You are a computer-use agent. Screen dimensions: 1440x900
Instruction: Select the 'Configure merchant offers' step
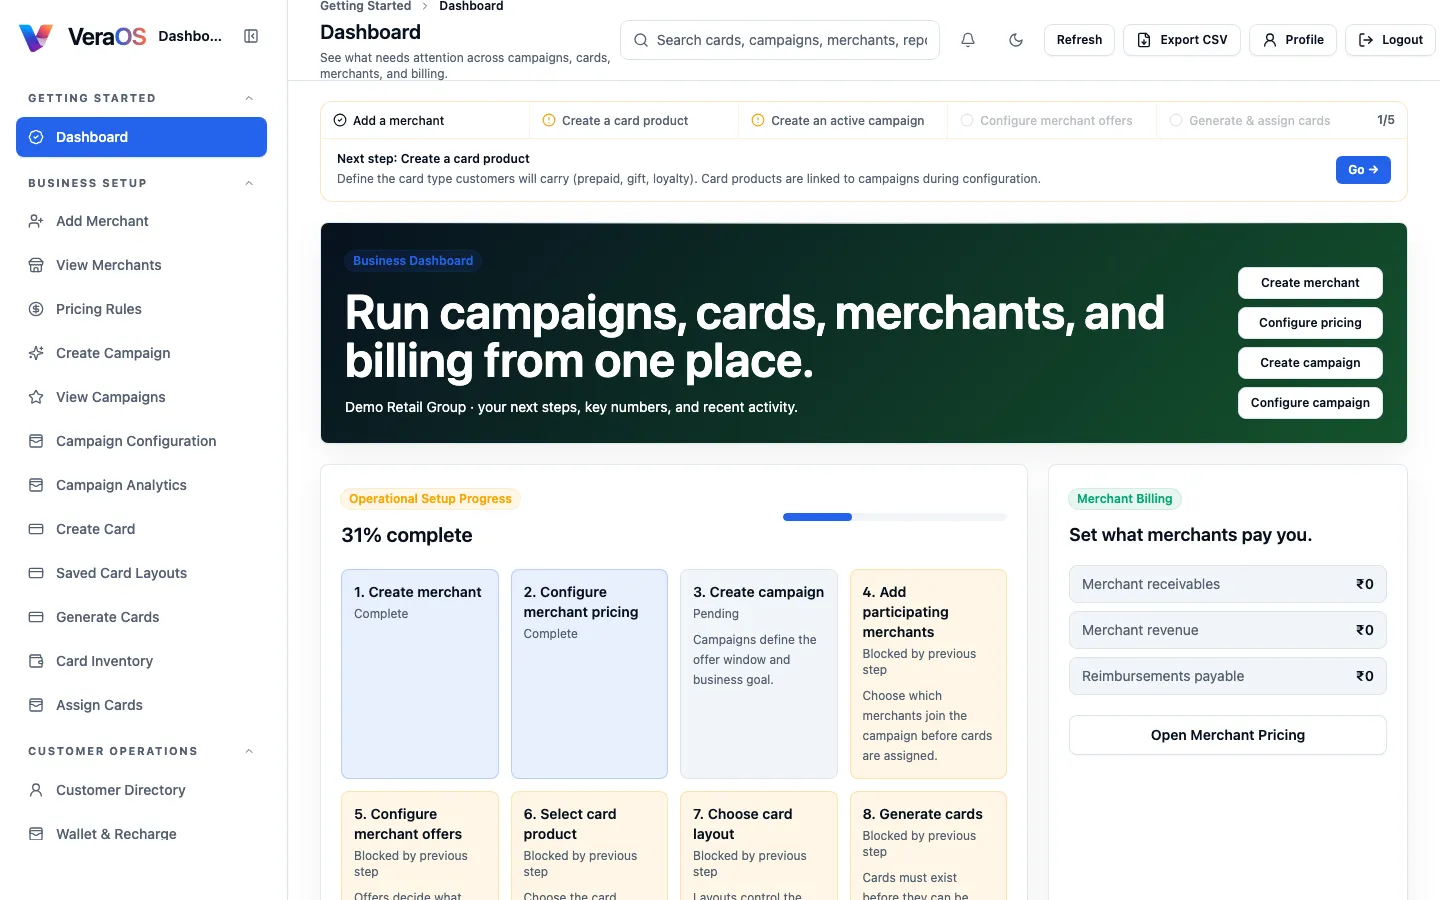point(1052,120)
